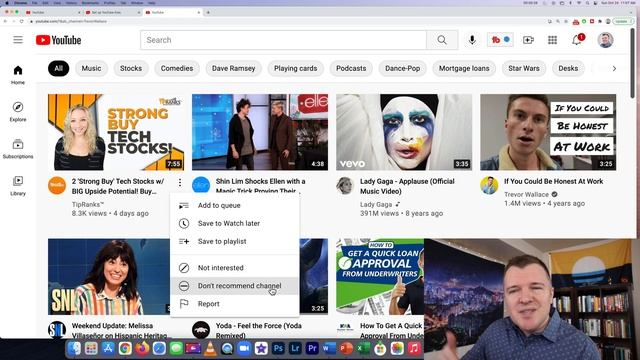Open TipRanks channel avatar
Screen dimensions: 640x360
pos(57,185)
